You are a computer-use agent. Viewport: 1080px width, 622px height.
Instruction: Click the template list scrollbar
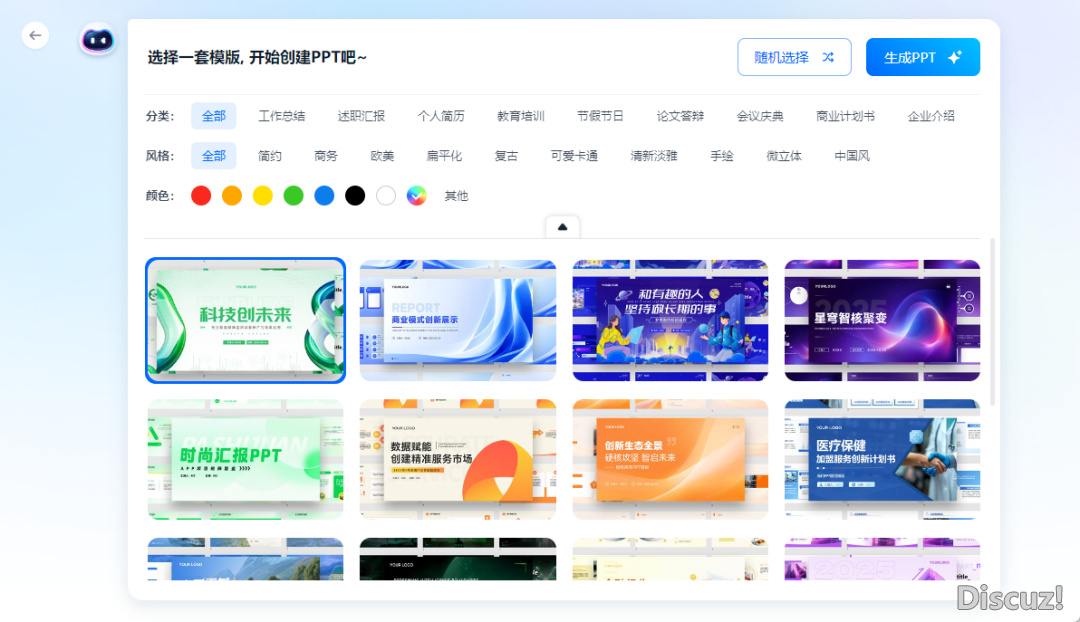click(993, 322)
